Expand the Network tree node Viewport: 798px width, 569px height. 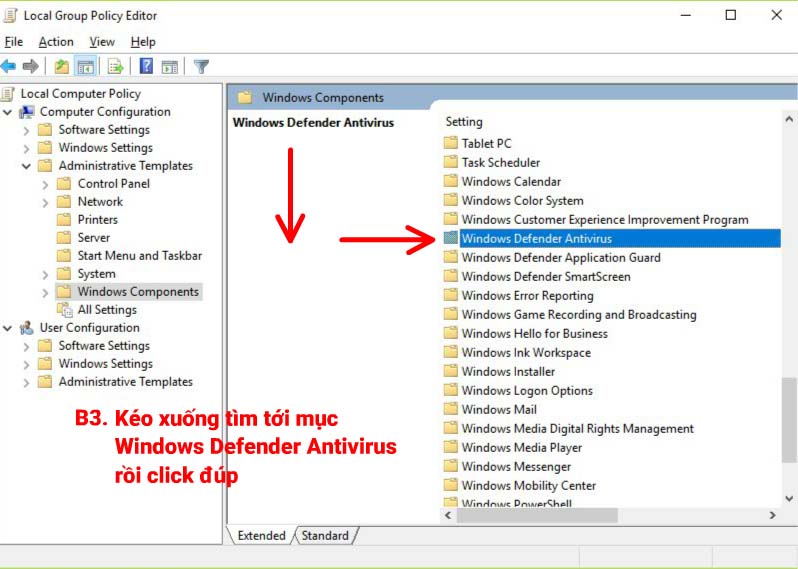tap(45, 202)
